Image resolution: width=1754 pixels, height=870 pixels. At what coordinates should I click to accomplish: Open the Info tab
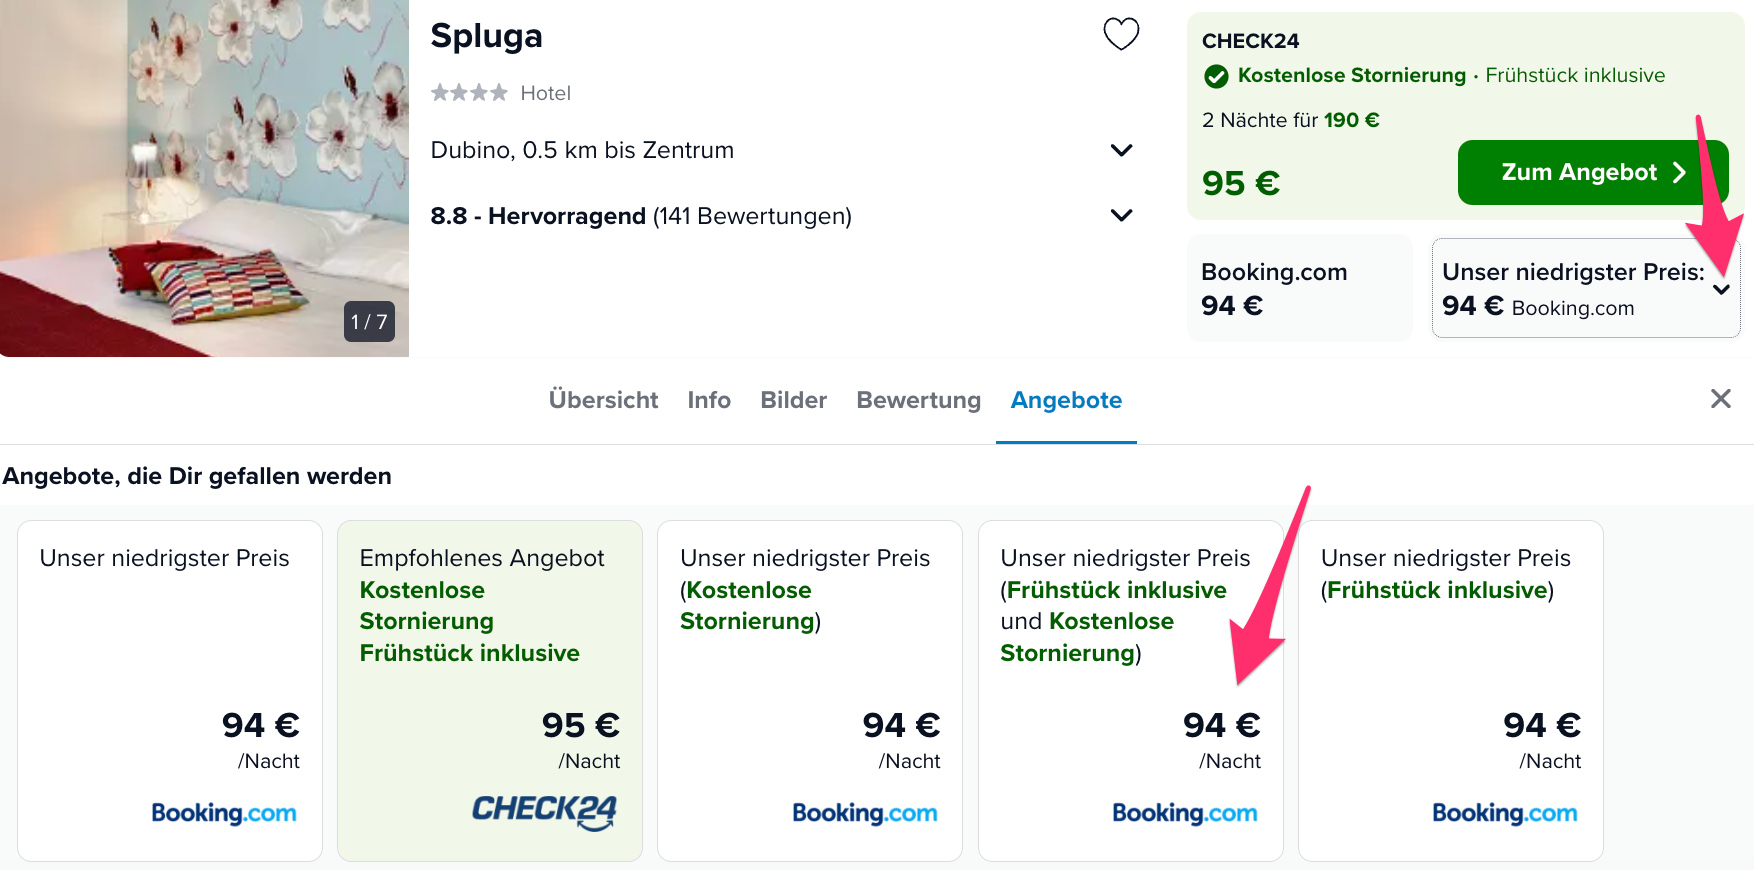click(709, 400)
